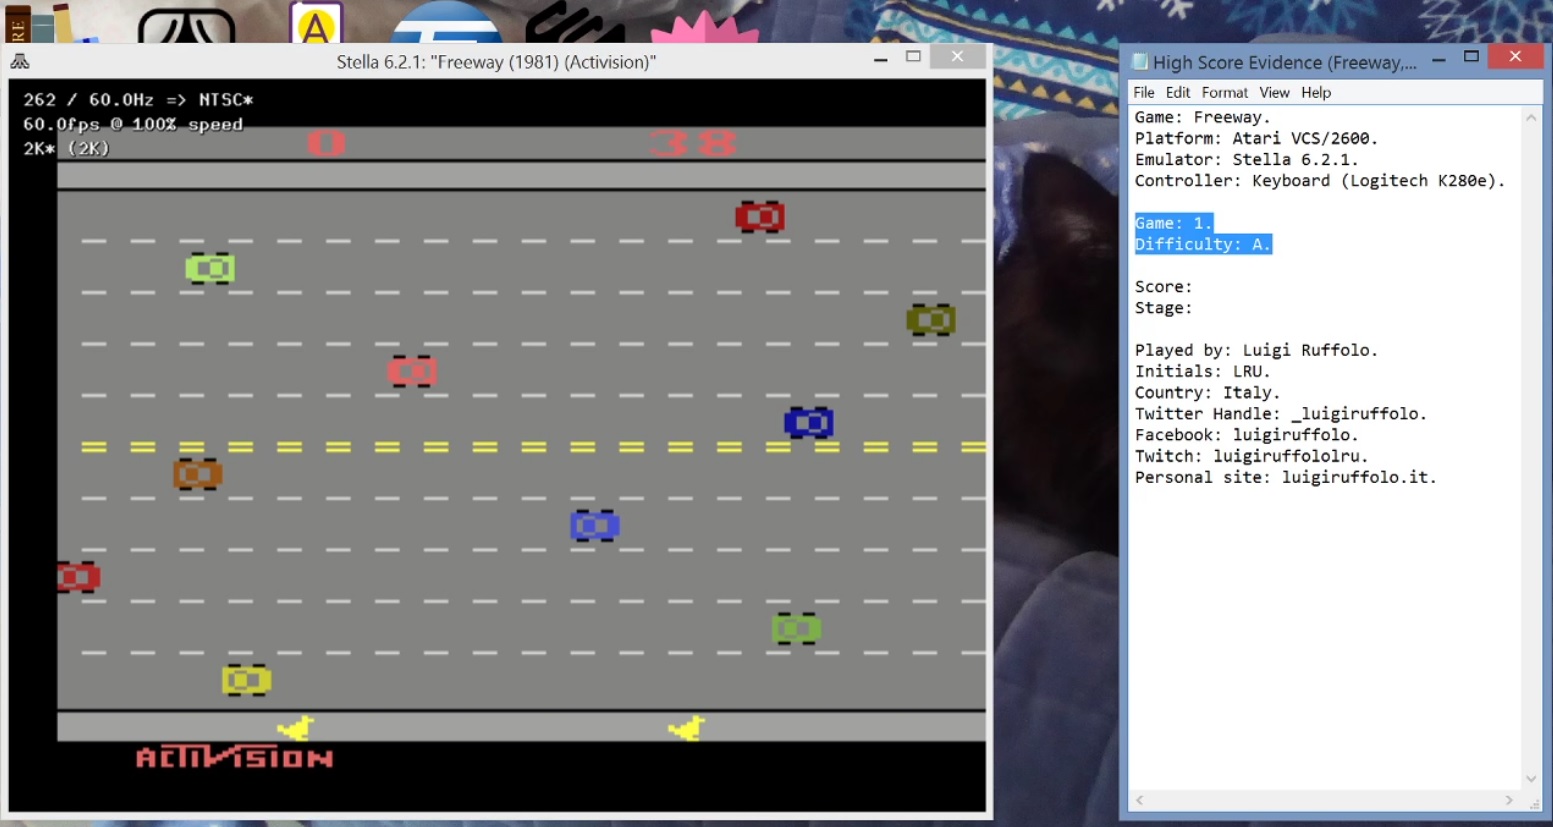Click the 'Game: Freeway.' line

click(1202, 117)
